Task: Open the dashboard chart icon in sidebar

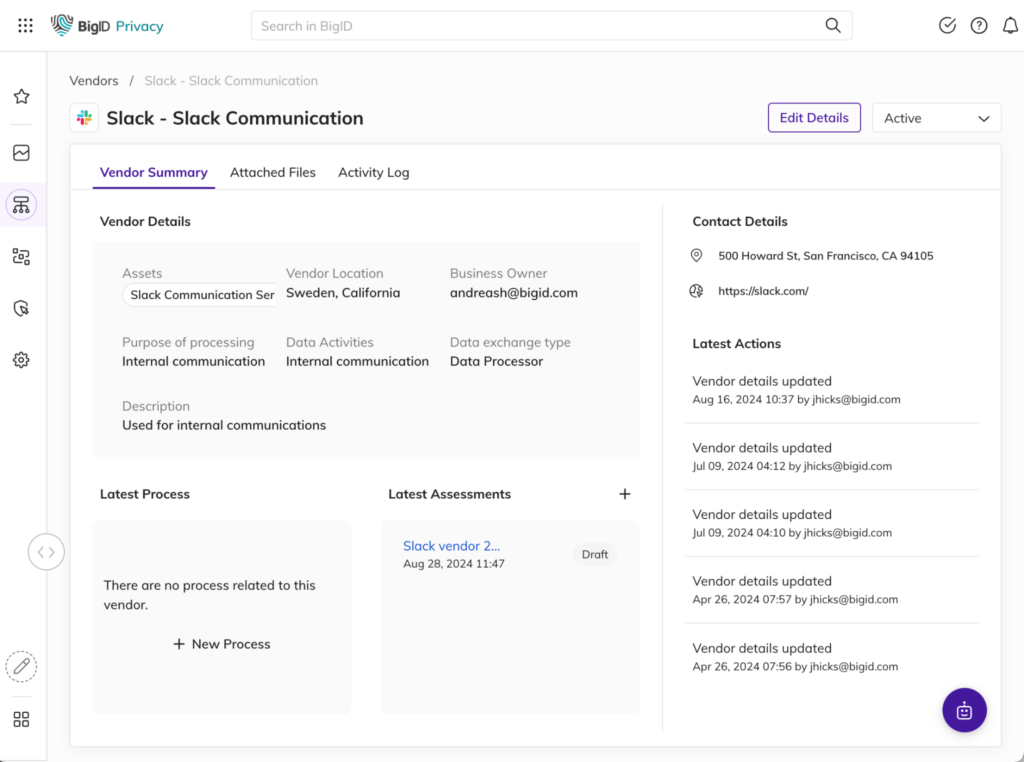Action: [x=21, y=153]
